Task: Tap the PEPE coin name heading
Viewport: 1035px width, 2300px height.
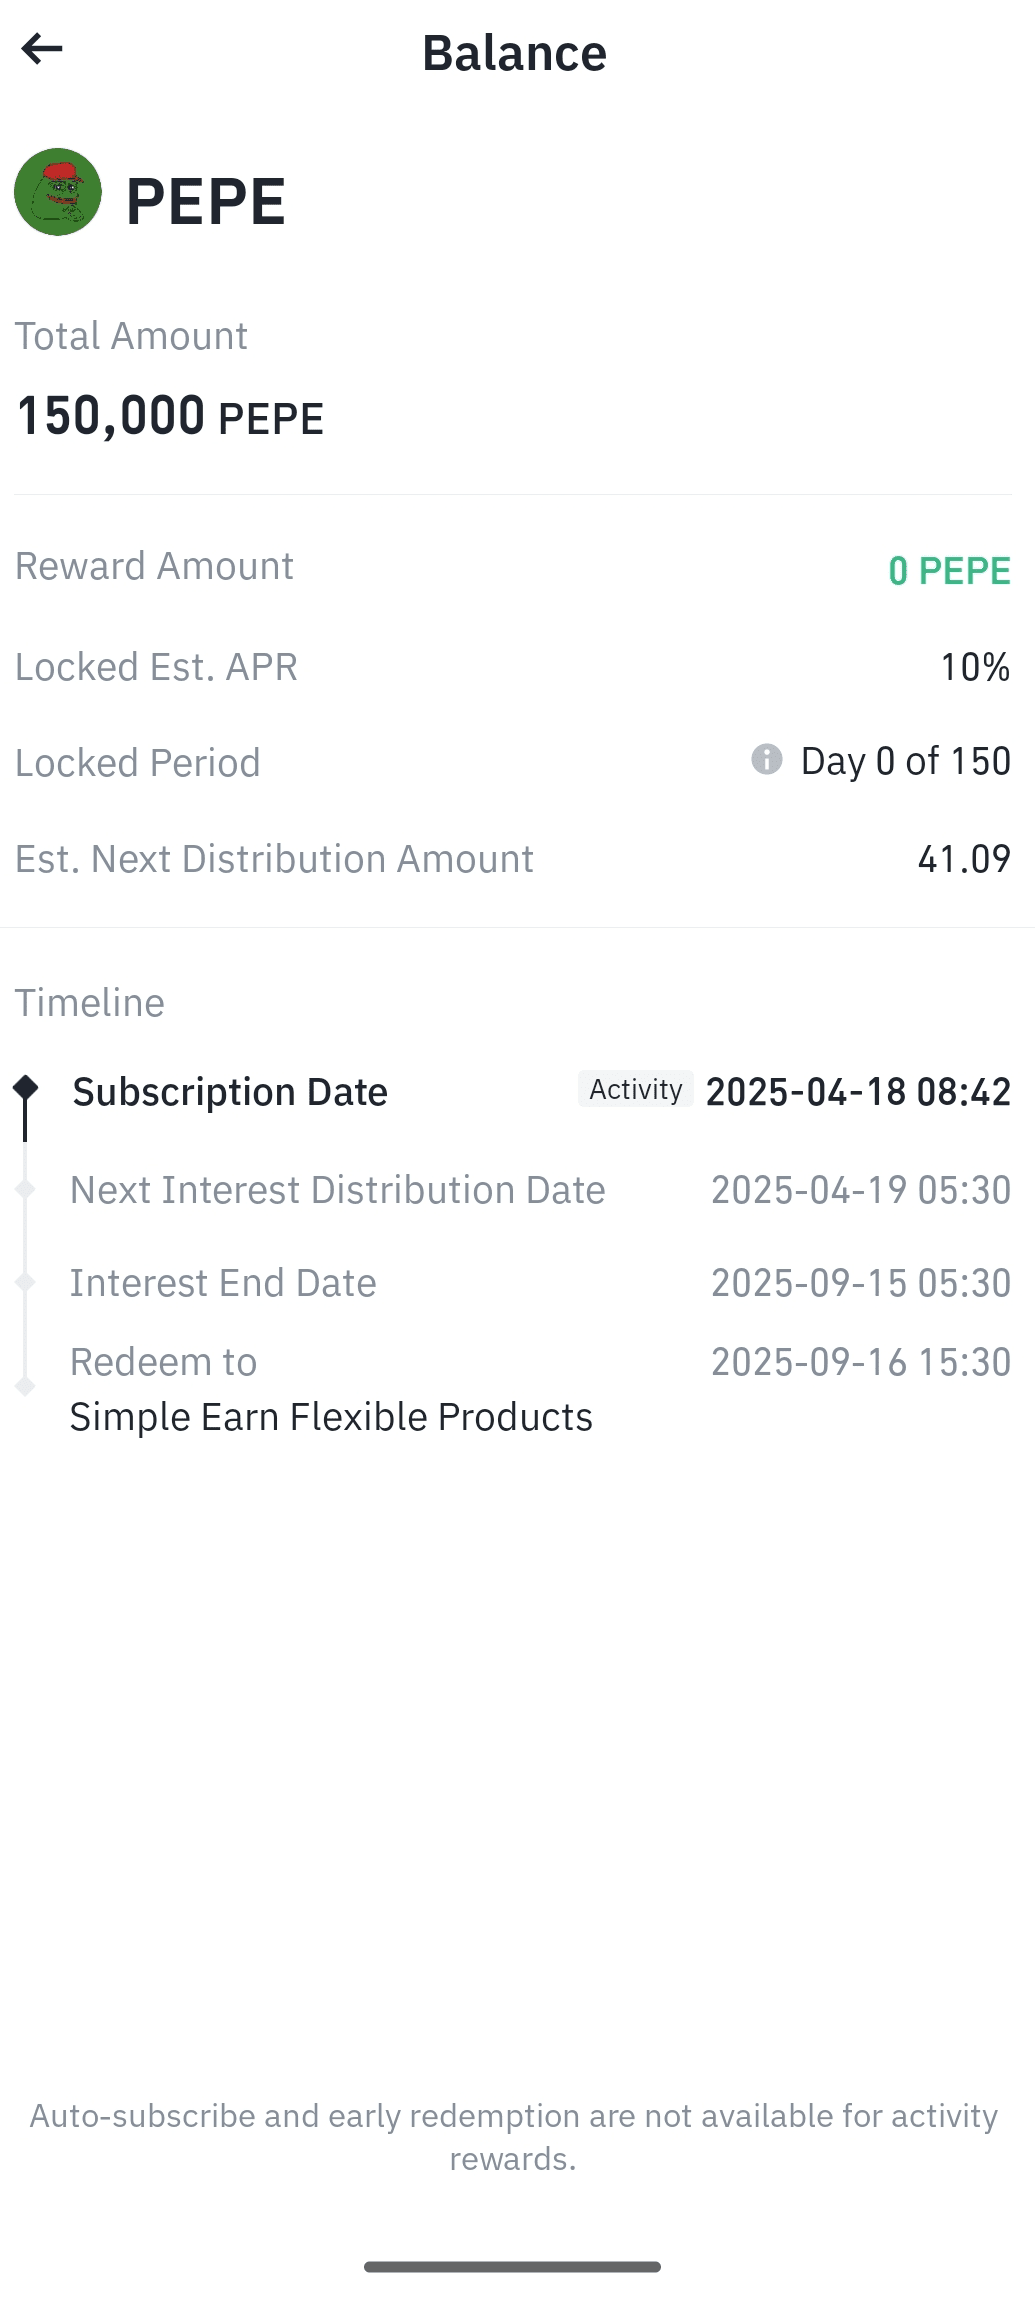Action: point(206,201)
